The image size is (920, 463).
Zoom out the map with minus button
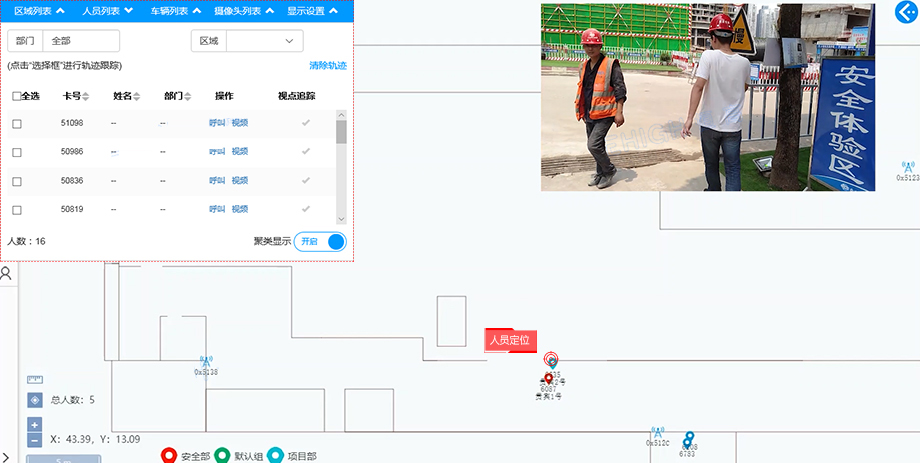tap(35, 440)
